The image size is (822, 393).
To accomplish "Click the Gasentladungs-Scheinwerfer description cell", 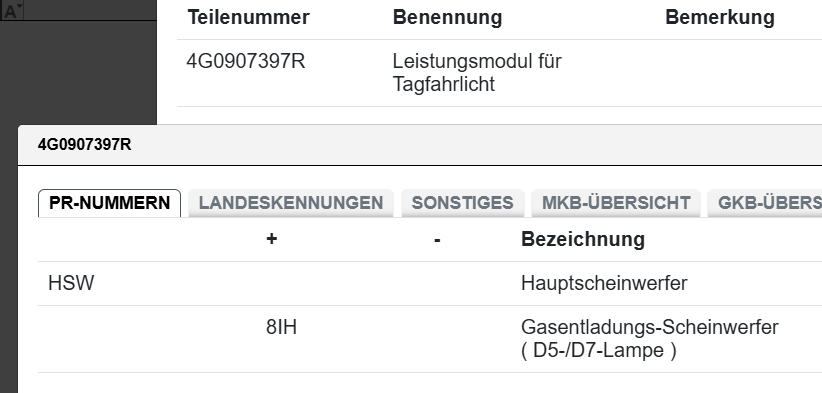I will 650,339.
